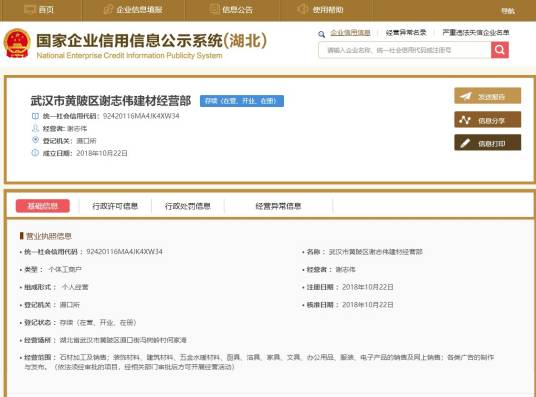536x397 pixels.
Task: Click the 经营范围 description text
Action: coord(259,362)
